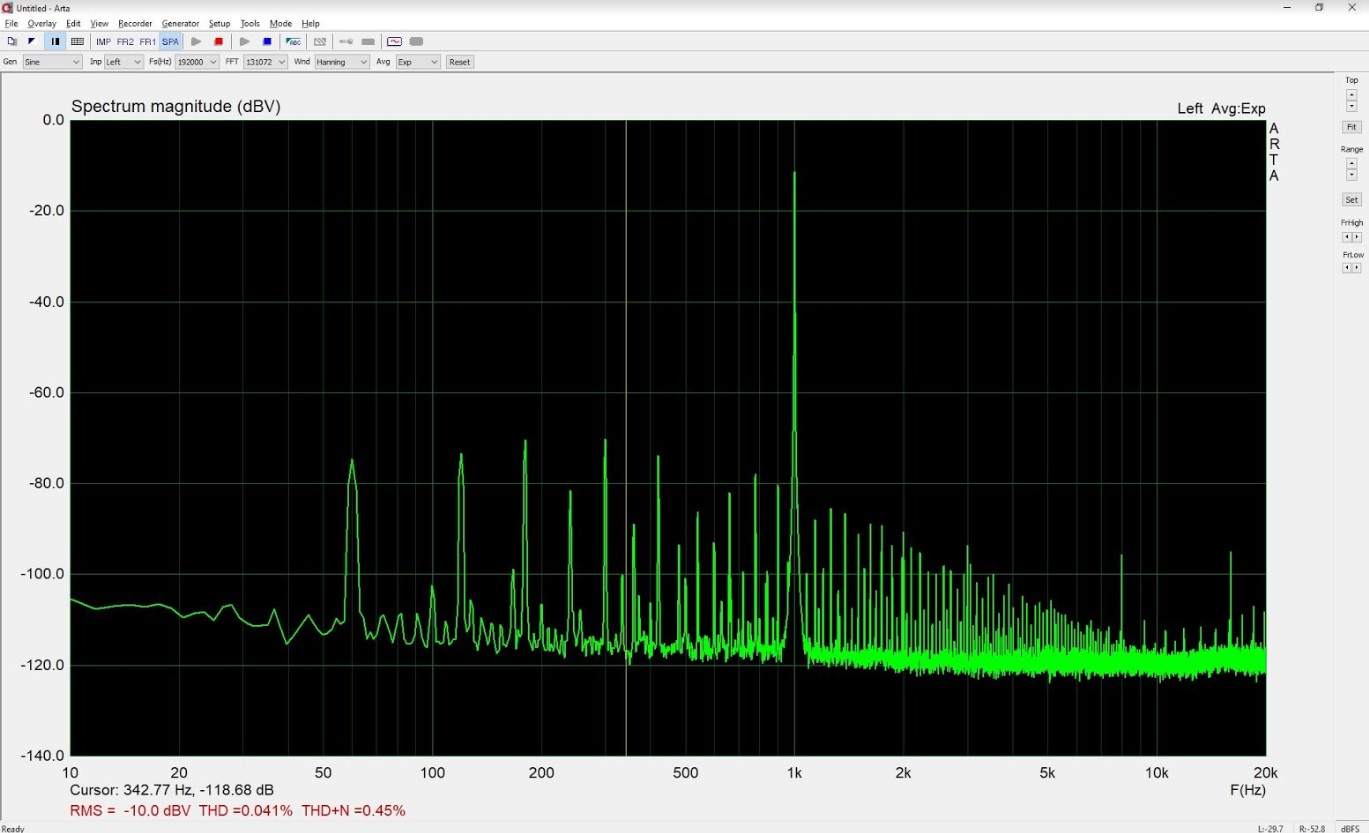Open the Gen signal type dropdown
1369x833 pixels.
tap(52, 62)
